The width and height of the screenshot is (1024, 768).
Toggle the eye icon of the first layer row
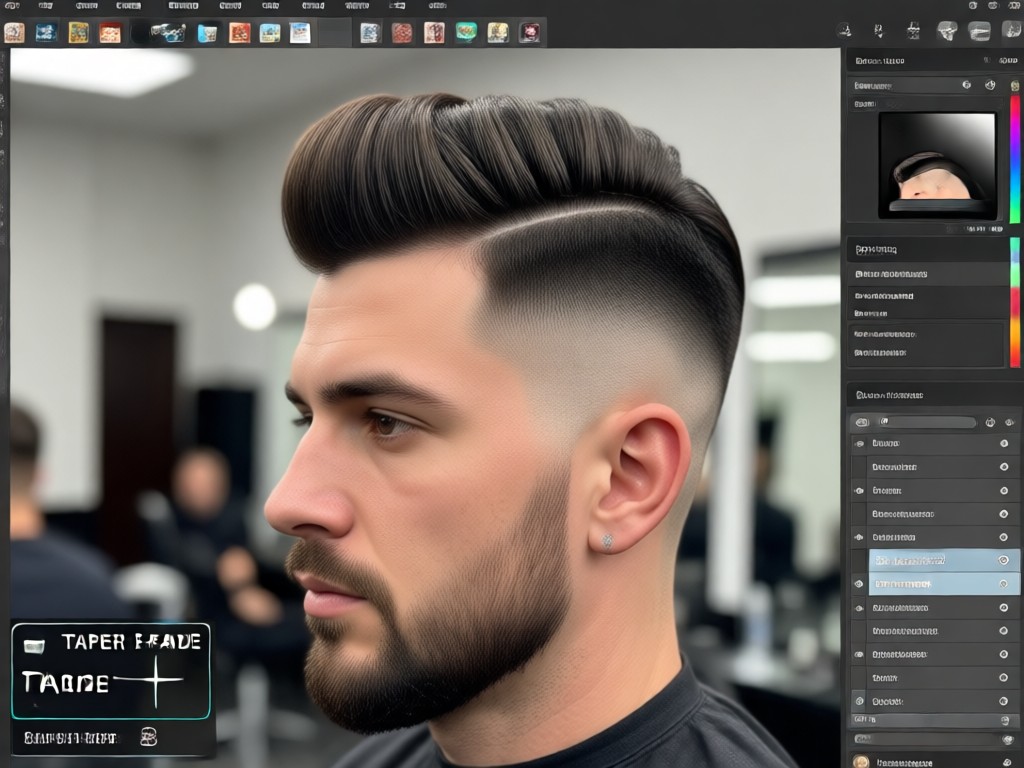pos(859,443)
